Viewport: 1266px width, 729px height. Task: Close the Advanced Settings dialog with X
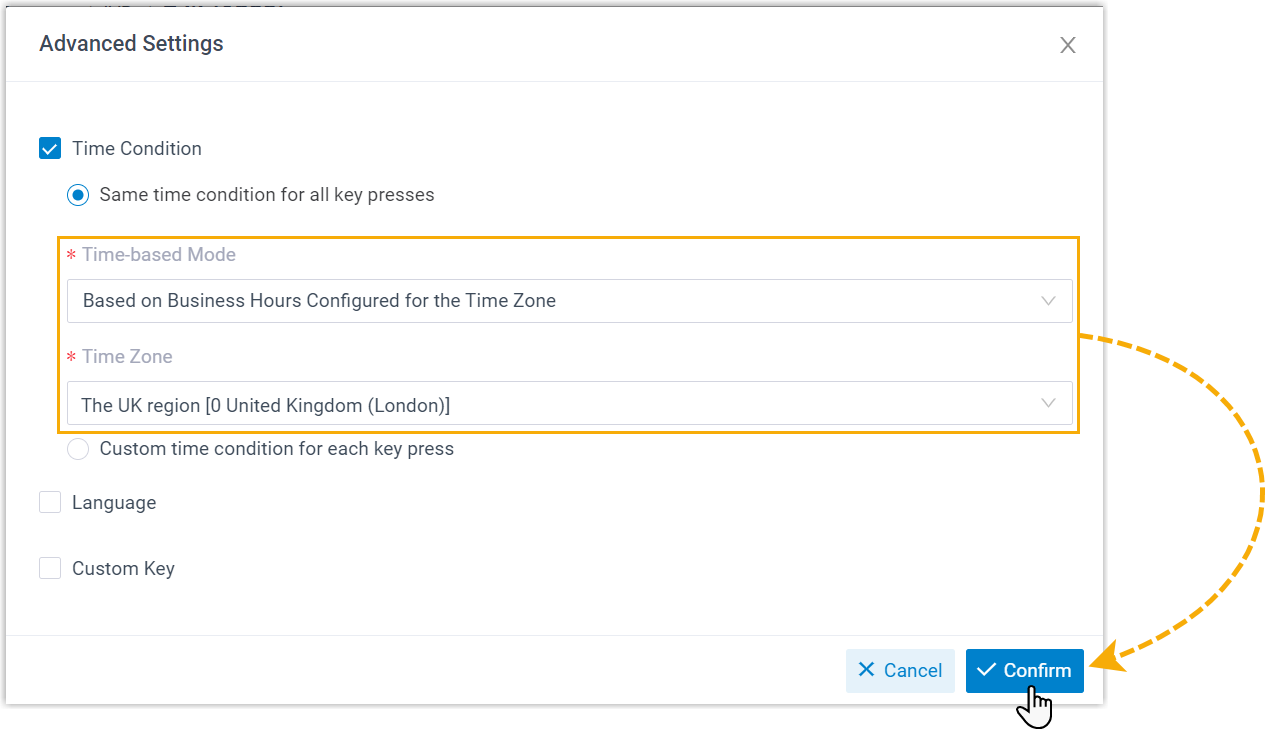[x=1068, y=45]
